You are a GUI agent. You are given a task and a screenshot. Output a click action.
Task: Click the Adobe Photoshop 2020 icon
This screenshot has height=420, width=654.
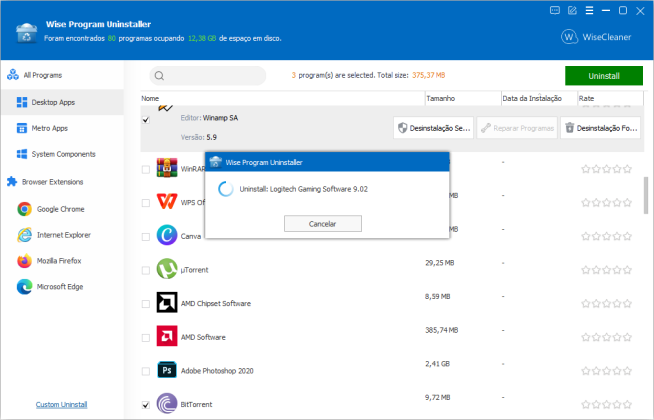point(167,370)
